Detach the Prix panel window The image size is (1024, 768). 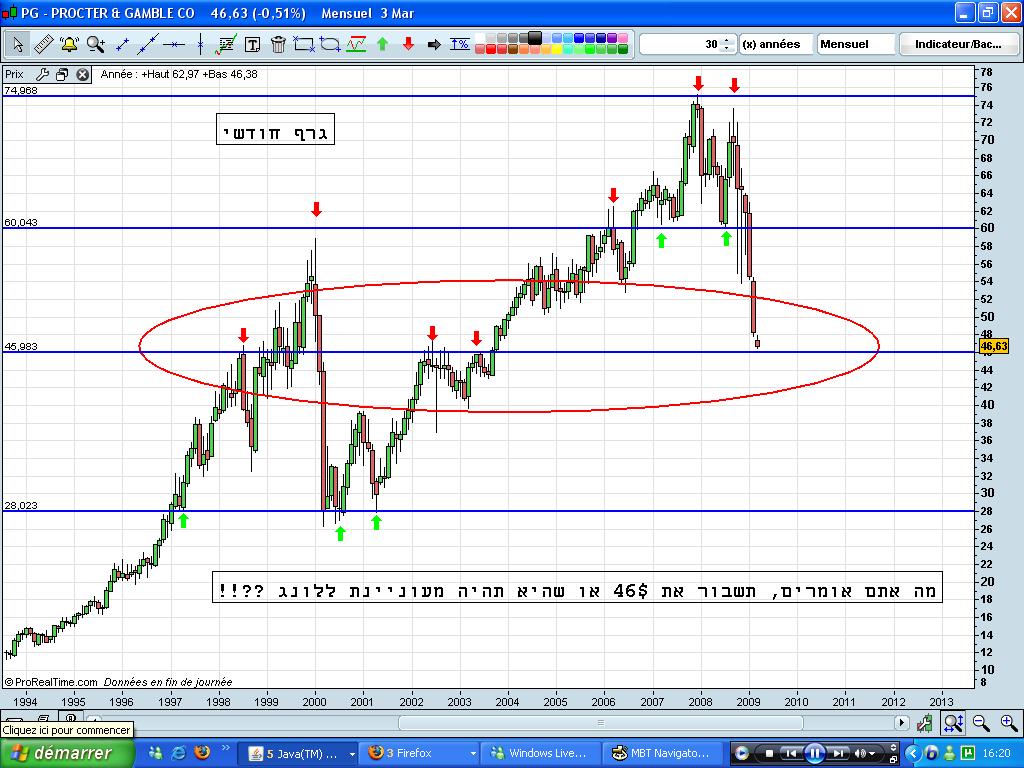click(x=63, y=74)
